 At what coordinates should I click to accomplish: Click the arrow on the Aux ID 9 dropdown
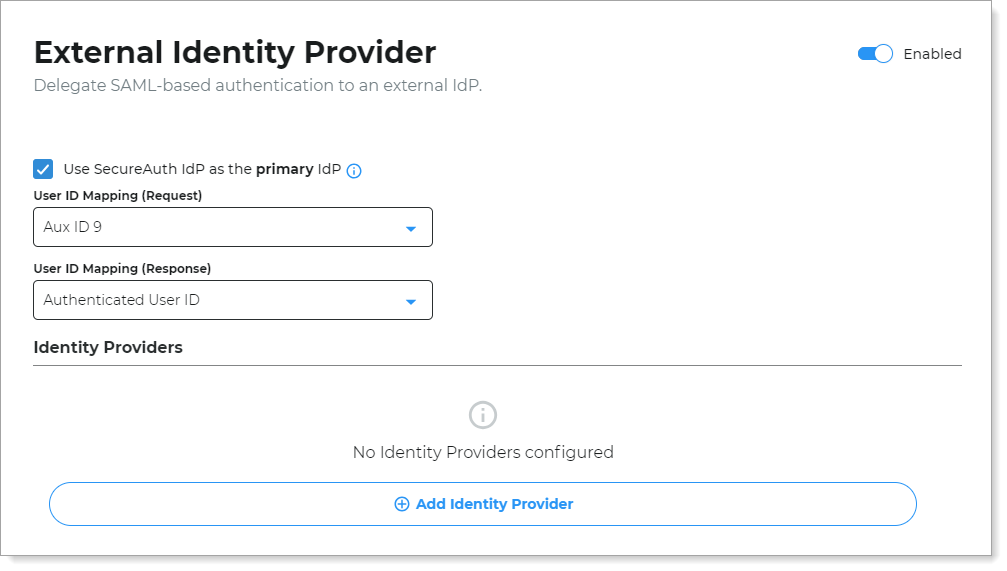[x=410, y=228]
